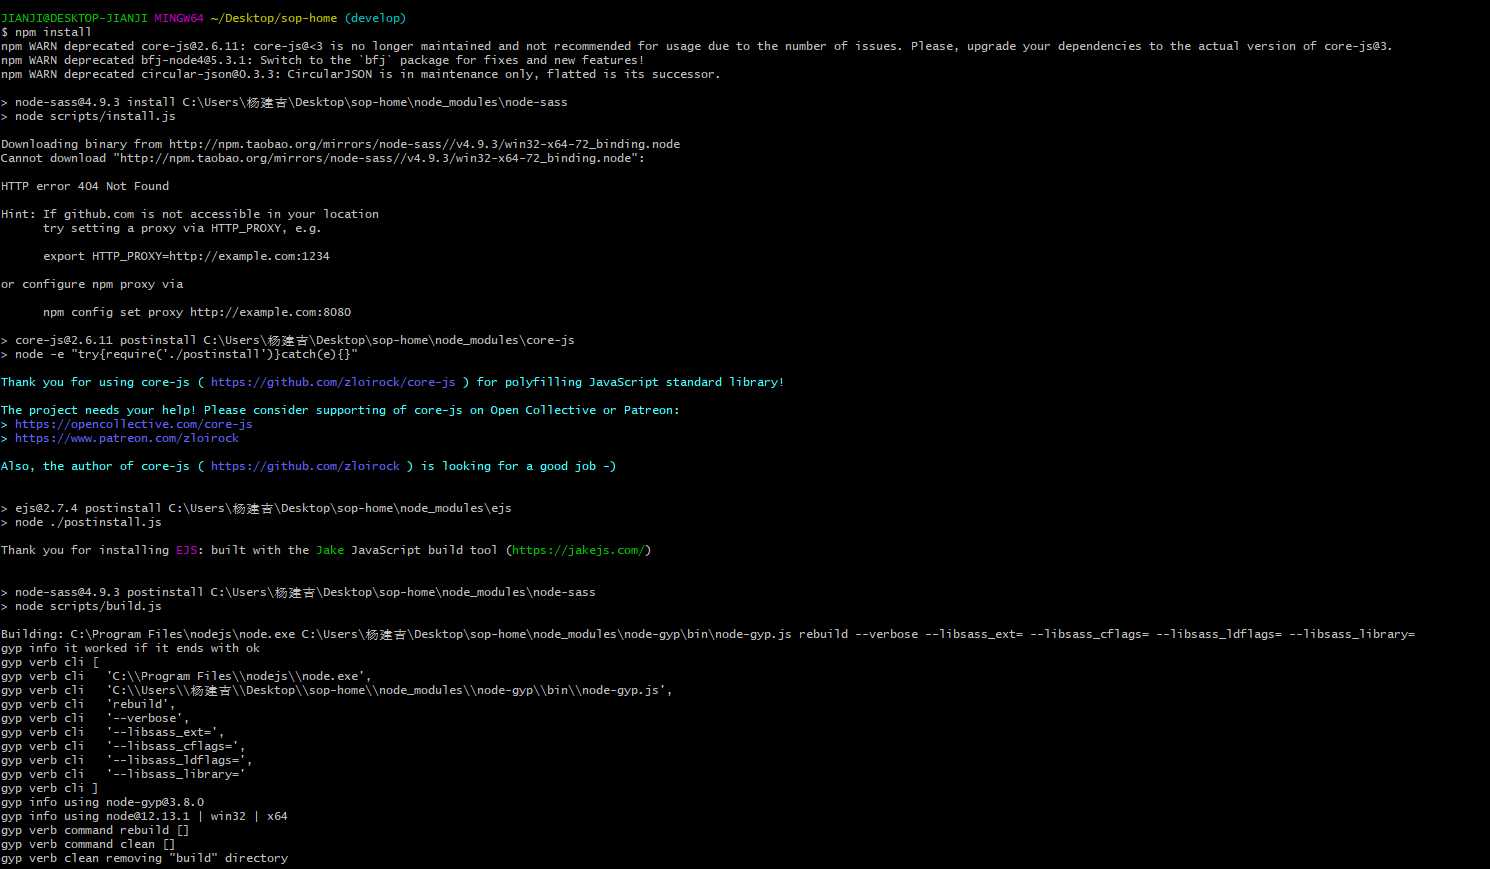Image resolution: width=1490 pixels, height=869 pixels.
Task: Click 'gyp info using node-gyp@3.8.0' line
Action: (102, 802)
